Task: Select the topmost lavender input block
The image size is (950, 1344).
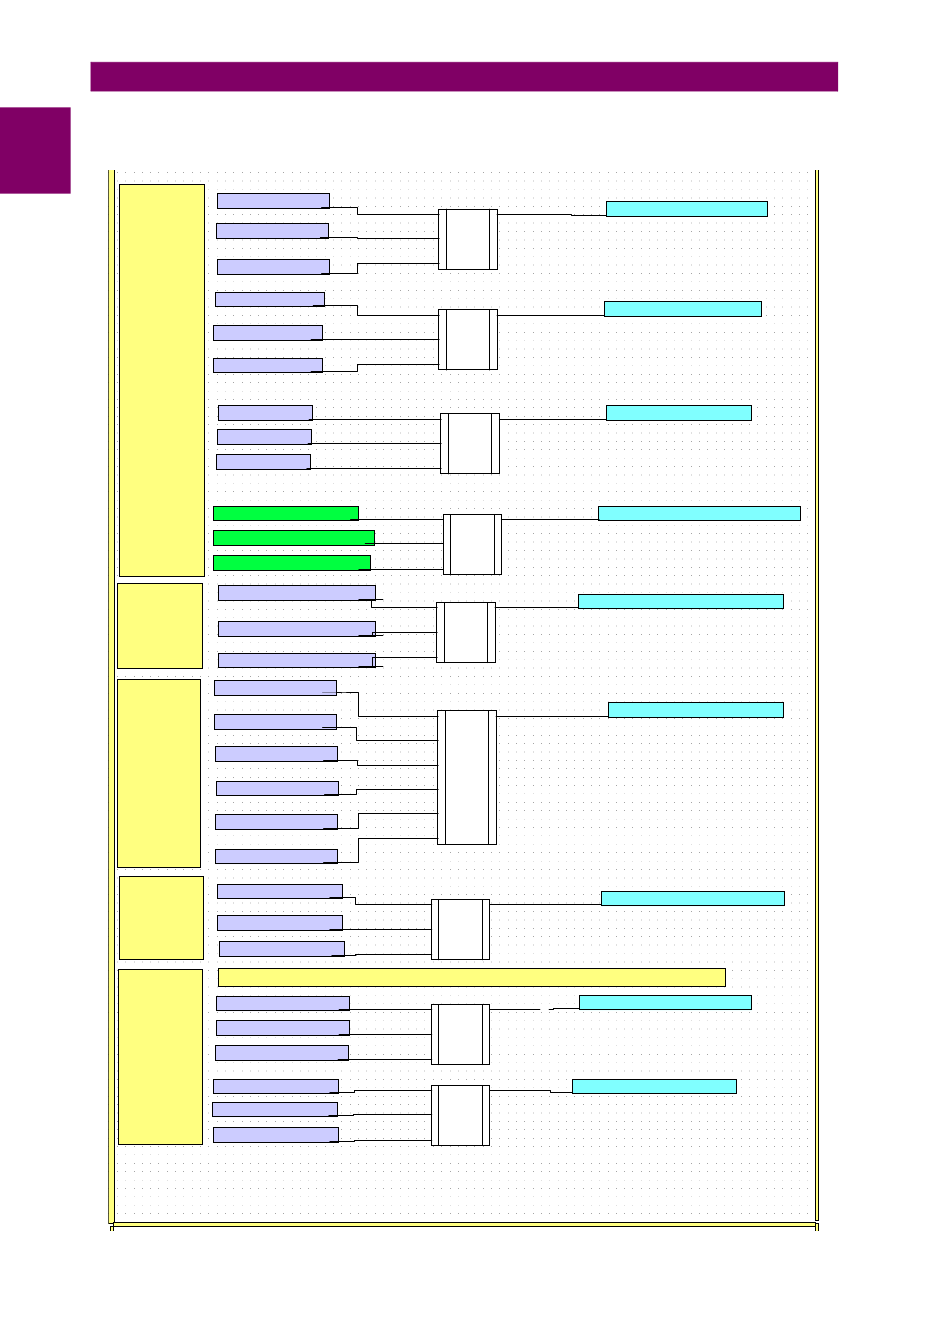Action: coord(273,201)
